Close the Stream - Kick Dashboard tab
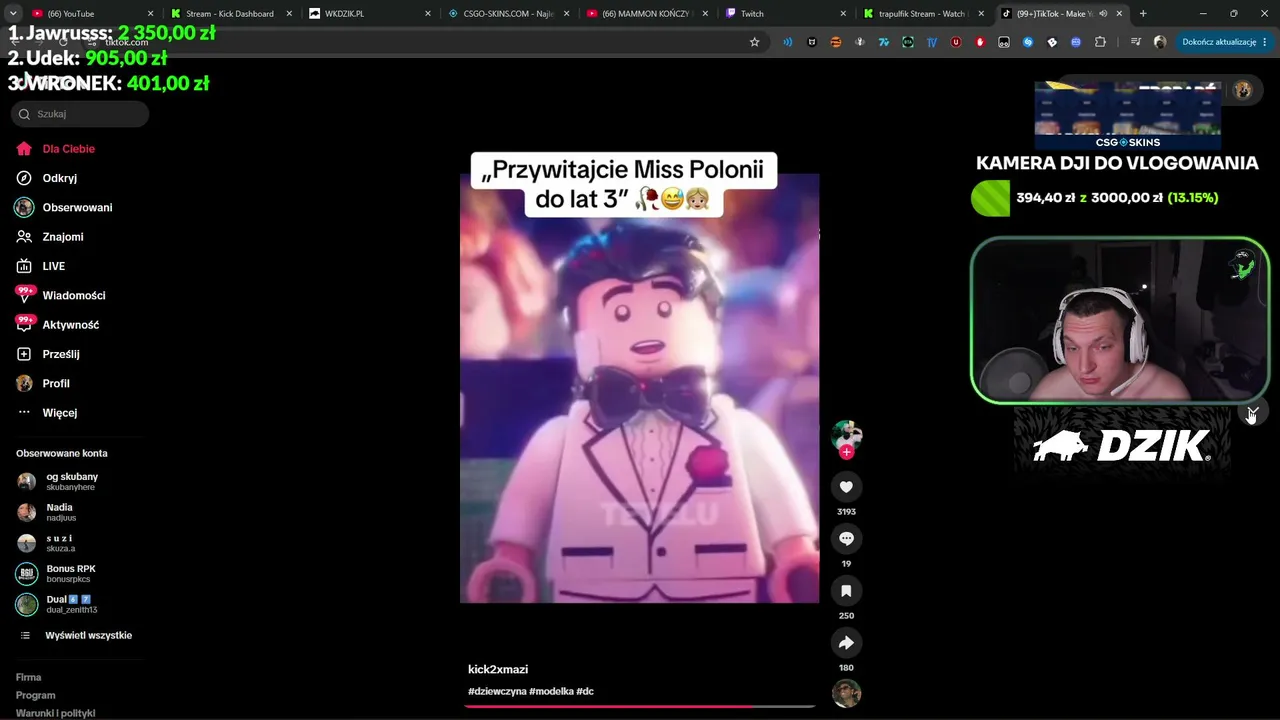This screenshot has width=1280, height=720. click(288, 14)
